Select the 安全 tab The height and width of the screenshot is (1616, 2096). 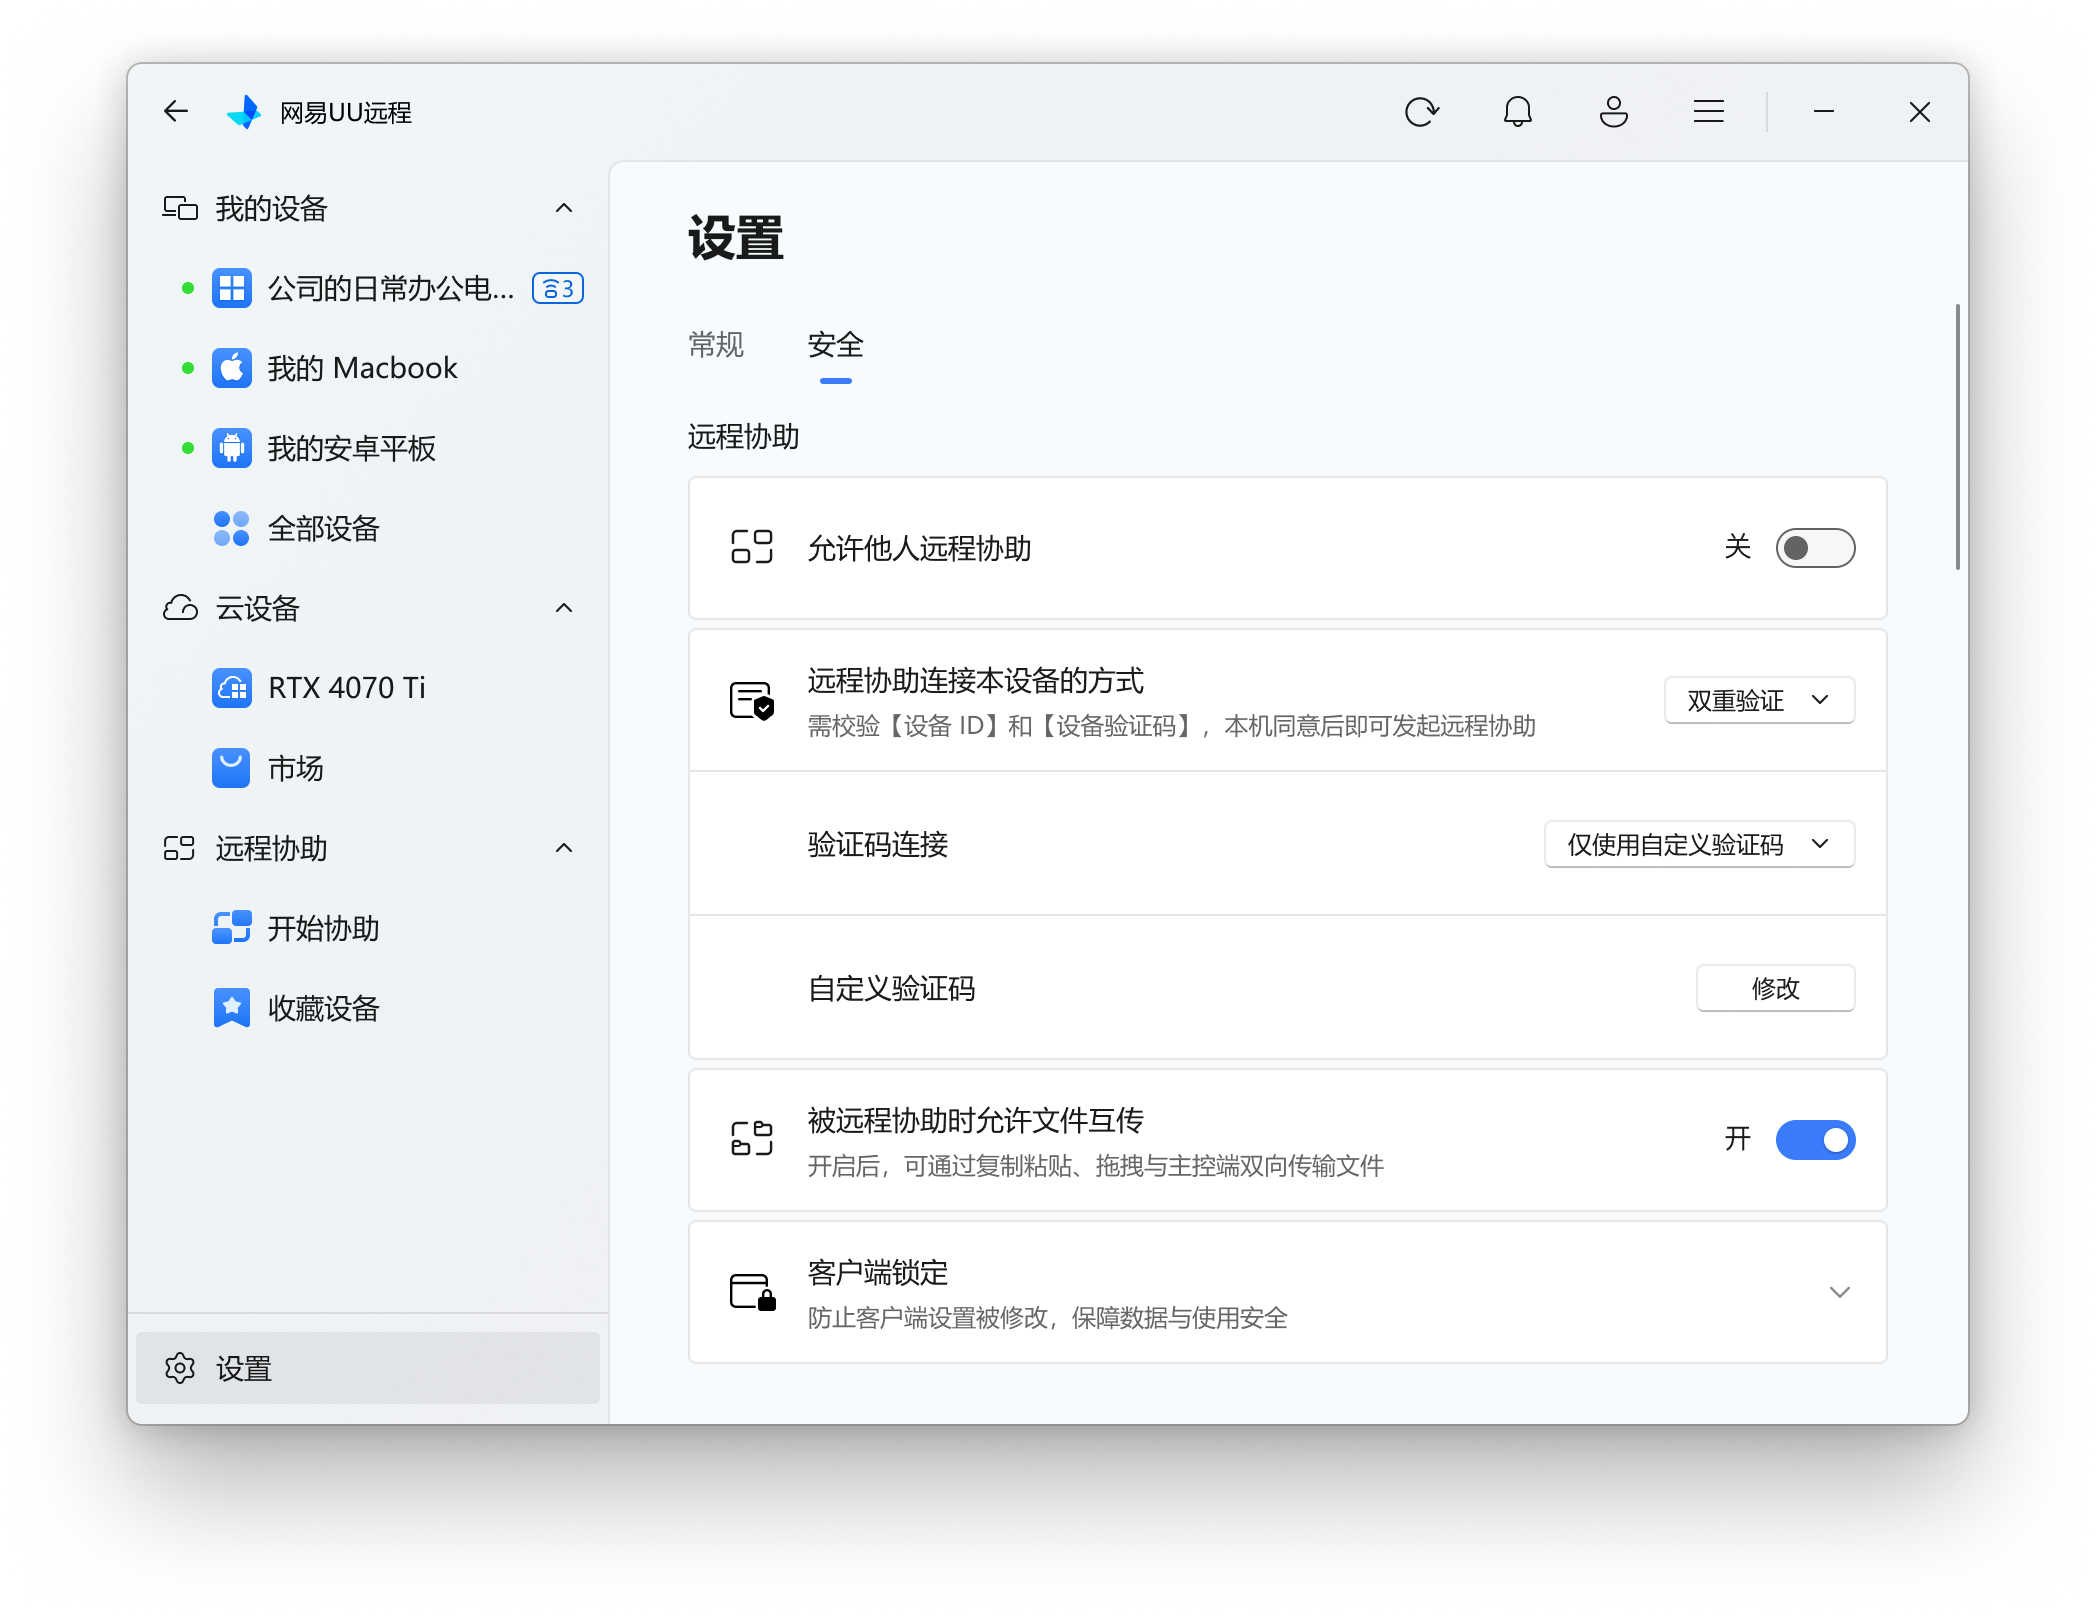tap(835, 345)
